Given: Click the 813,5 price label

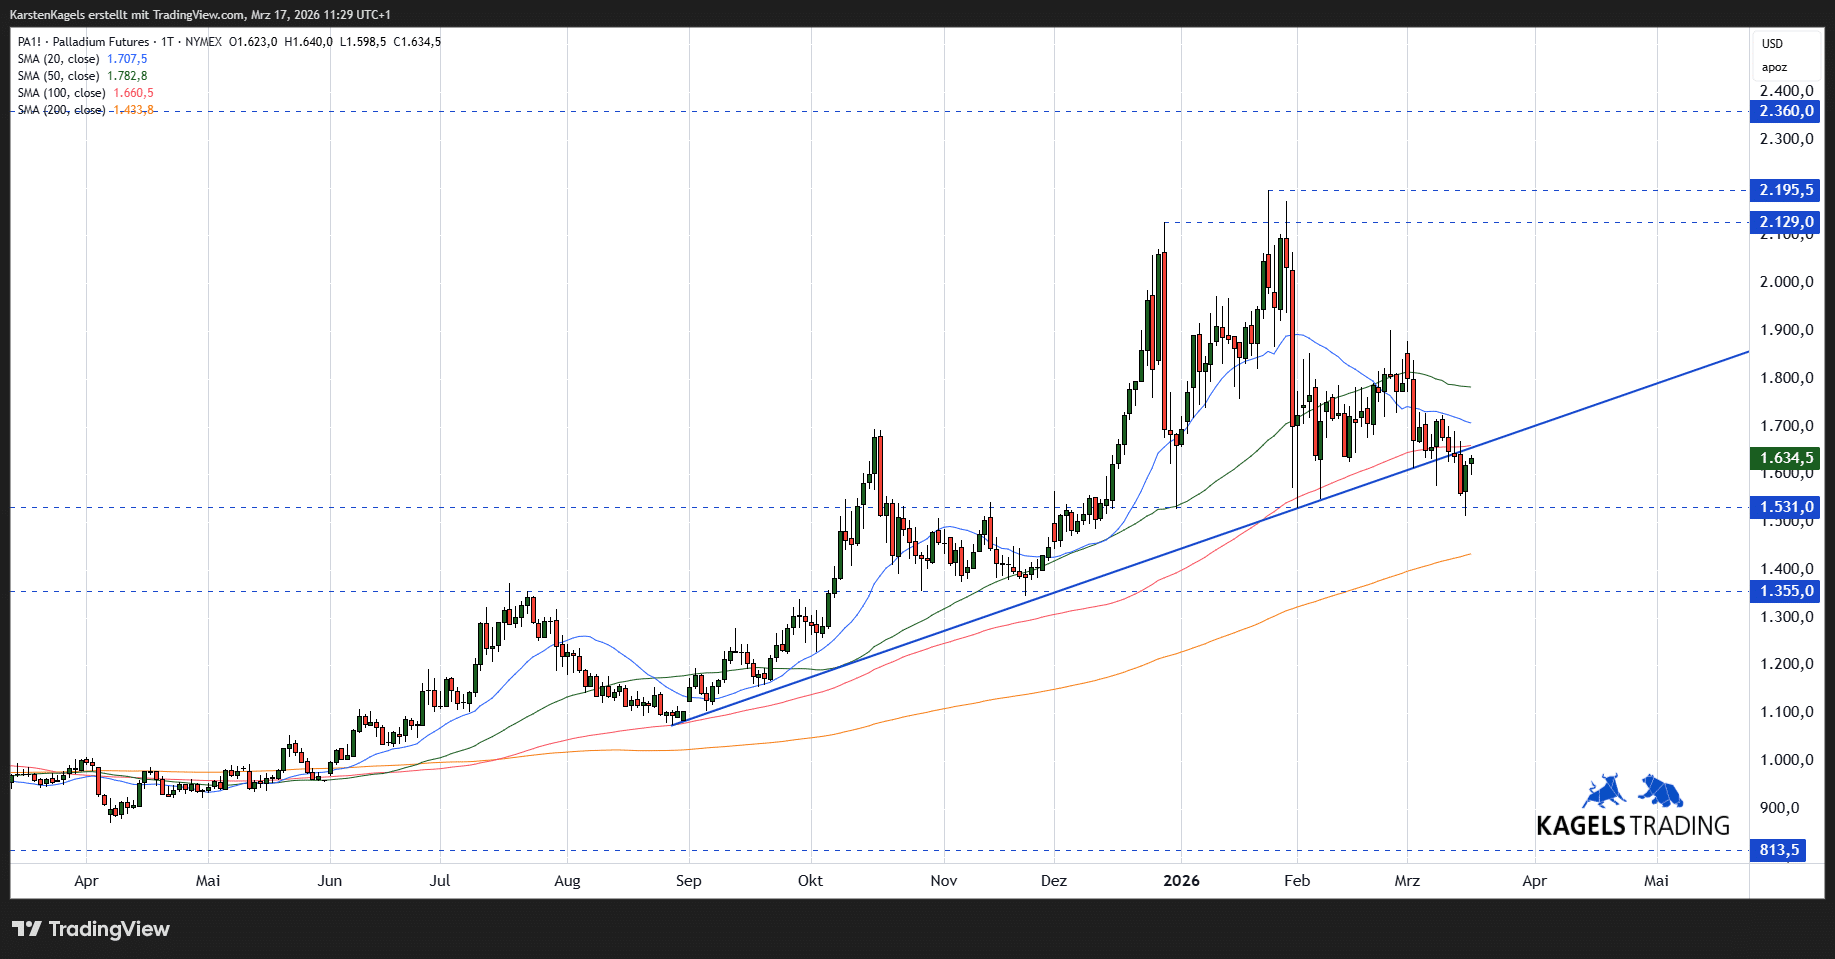Looking at the screenshot, I should (x=1778, y=850).
